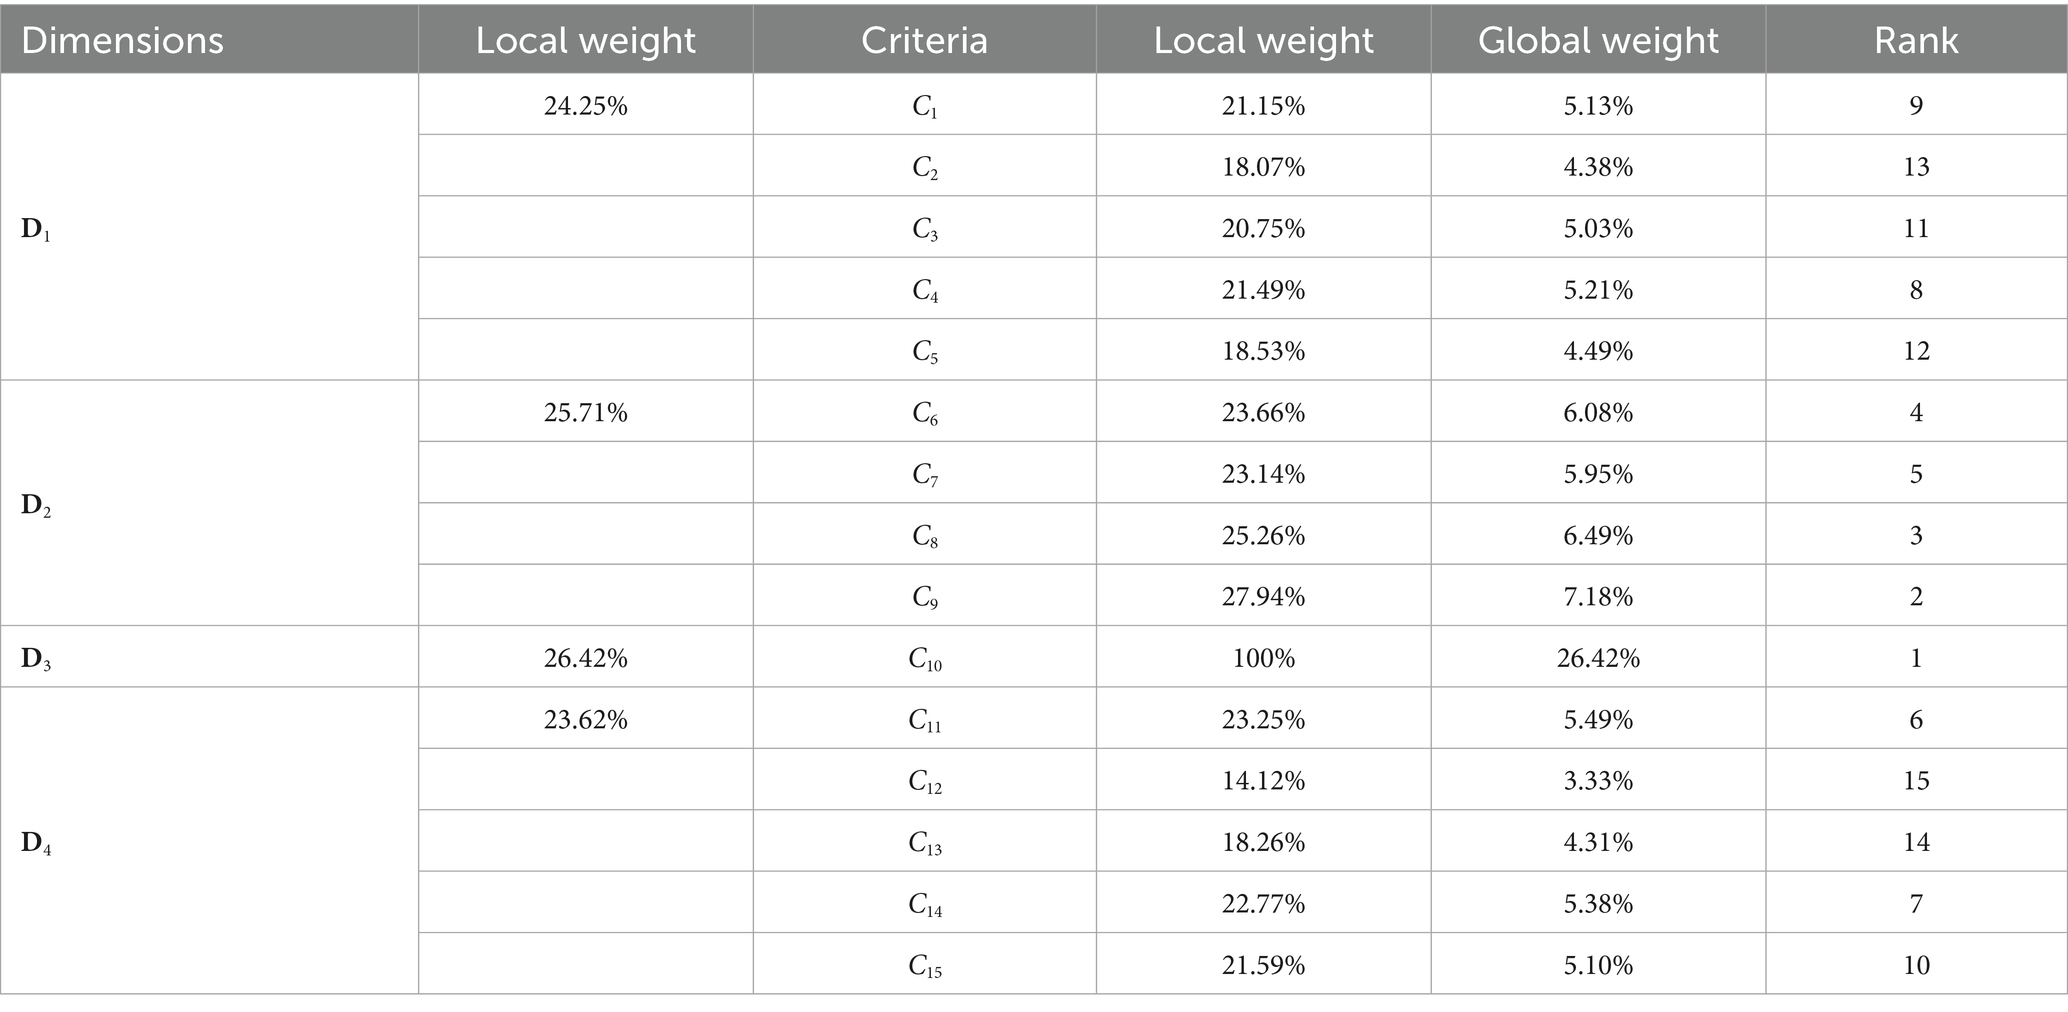
Task: Select the 26.42% global weight cell
Action: point(1598,658)
